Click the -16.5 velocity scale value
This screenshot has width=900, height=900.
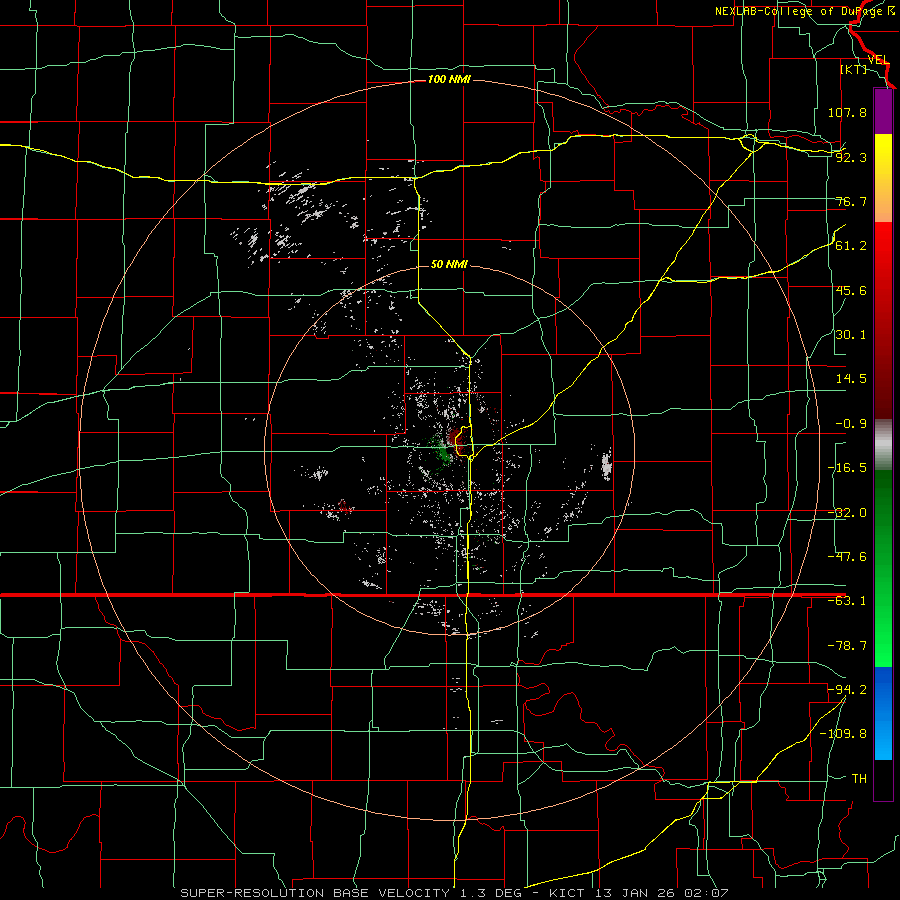click(847, 468)
